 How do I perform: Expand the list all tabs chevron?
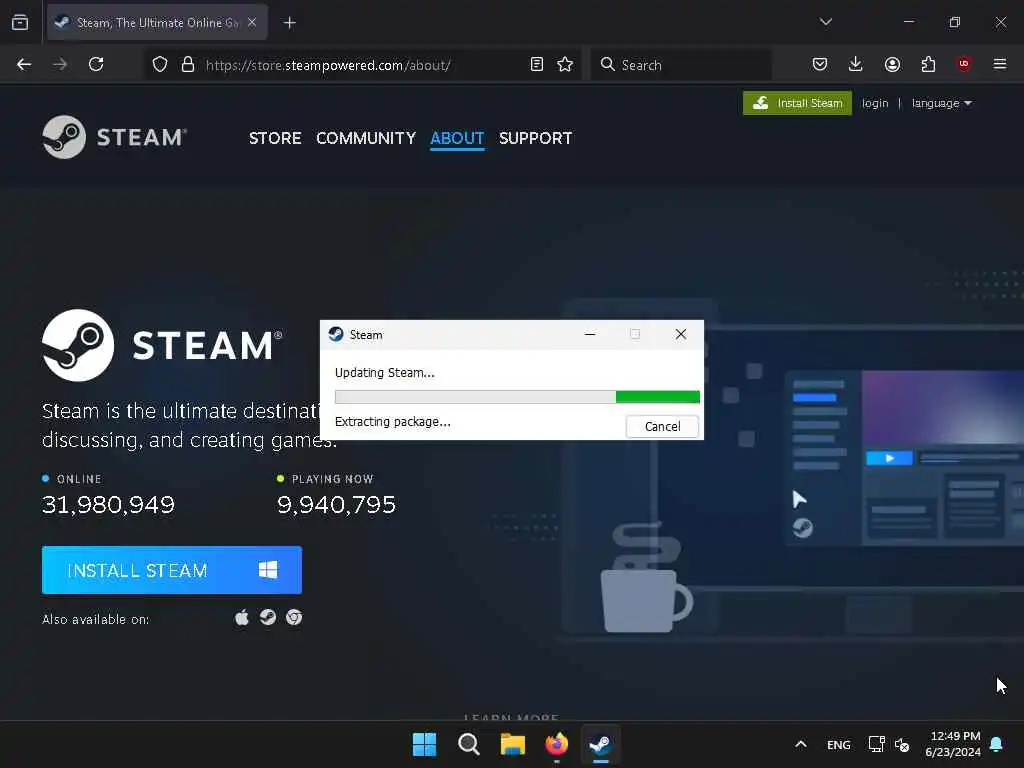point(825,22)
